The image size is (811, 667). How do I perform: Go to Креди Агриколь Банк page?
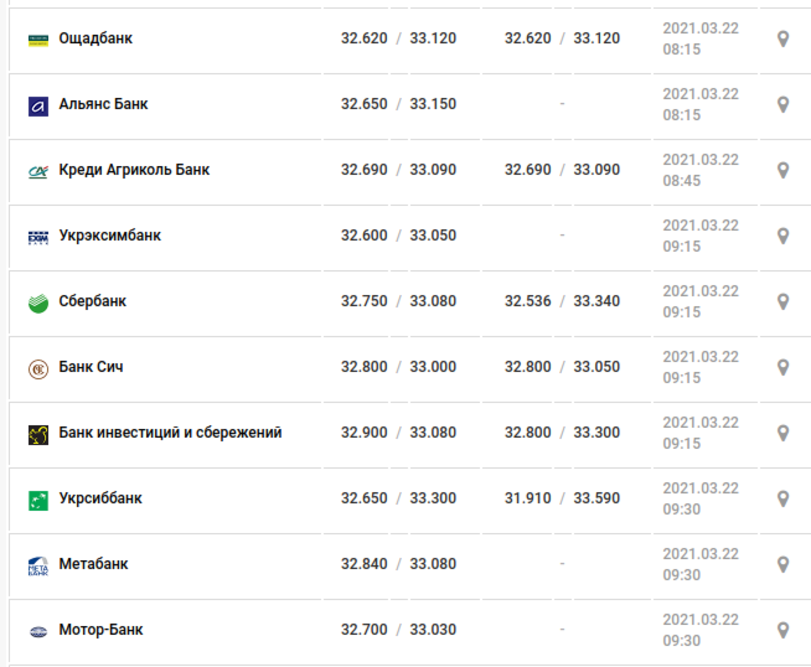pyautogui.click(x=134, y=170)
